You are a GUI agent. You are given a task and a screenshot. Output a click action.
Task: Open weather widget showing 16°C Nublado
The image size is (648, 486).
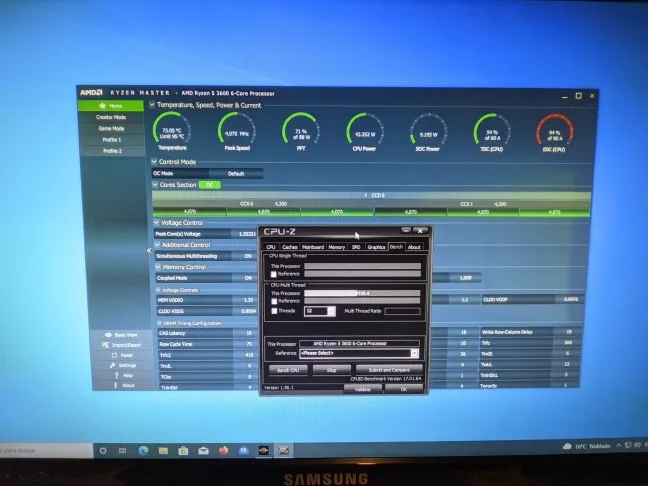click(587, 446)
